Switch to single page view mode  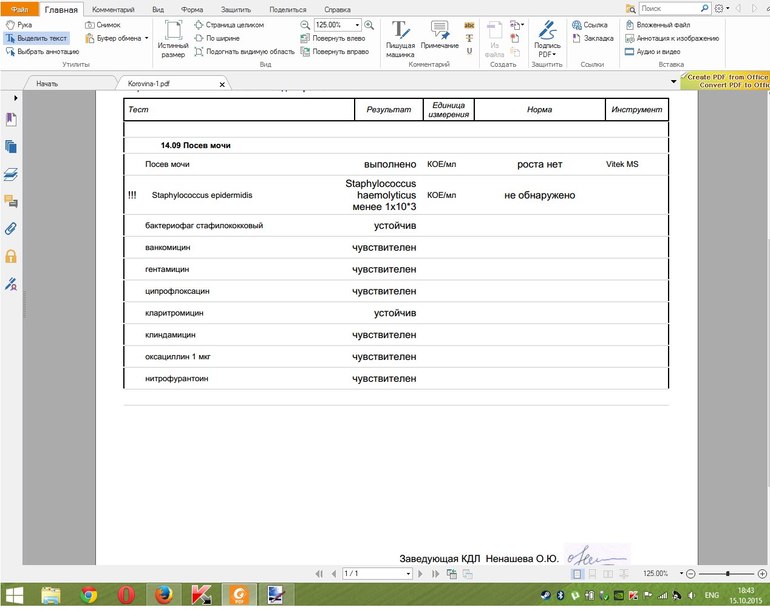pyautogui.click(x=577, y=574)
